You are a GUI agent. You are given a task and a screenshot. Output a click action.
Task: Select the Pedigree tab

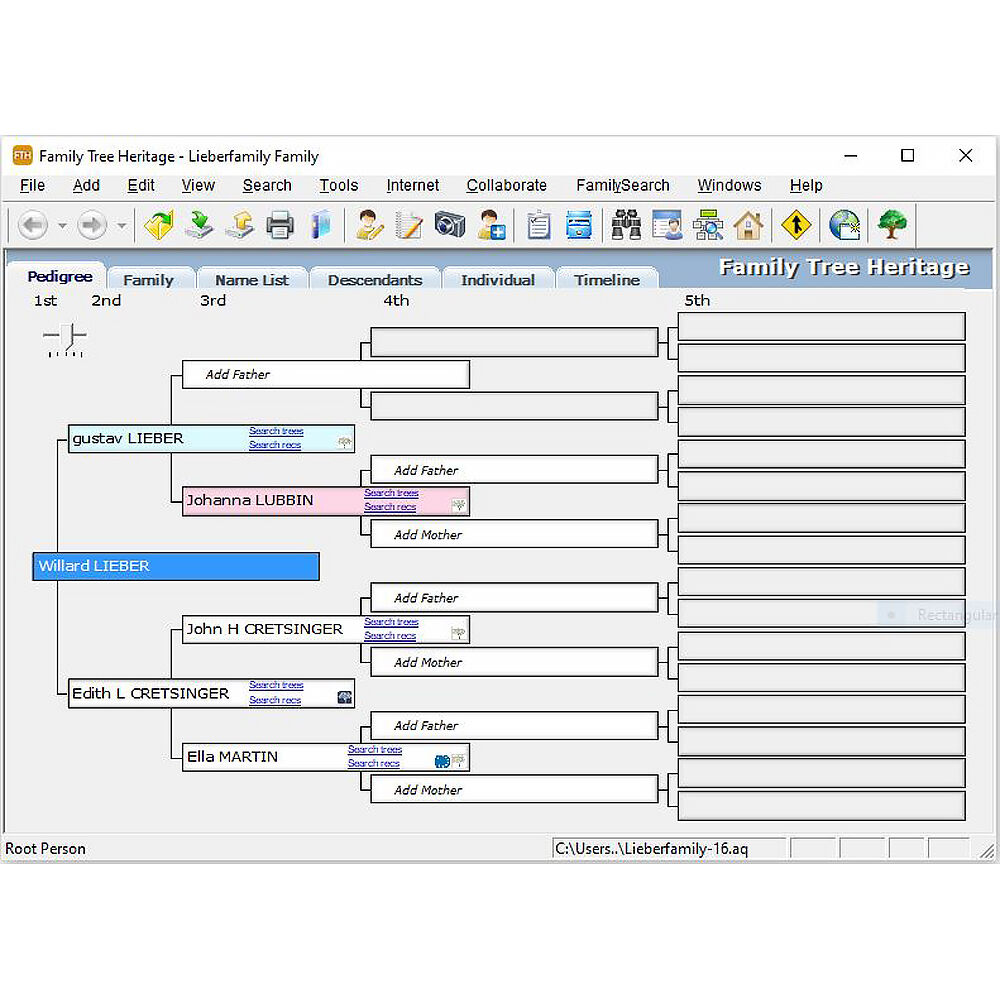tap(59, 277)
